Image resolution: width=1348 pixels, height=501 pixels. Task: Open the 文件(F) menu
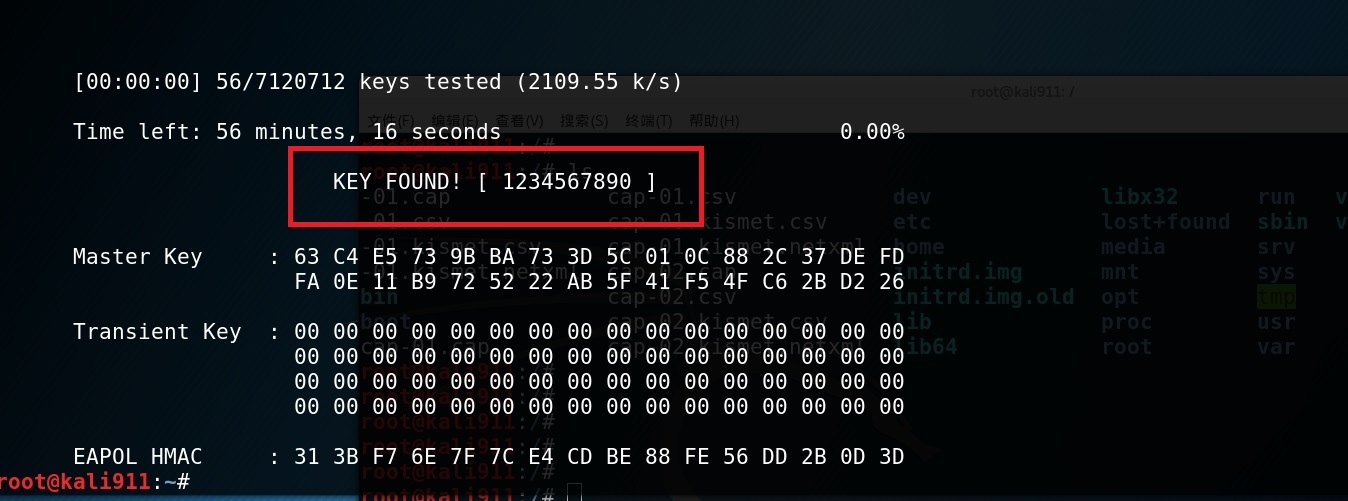[x=391, y=120]
